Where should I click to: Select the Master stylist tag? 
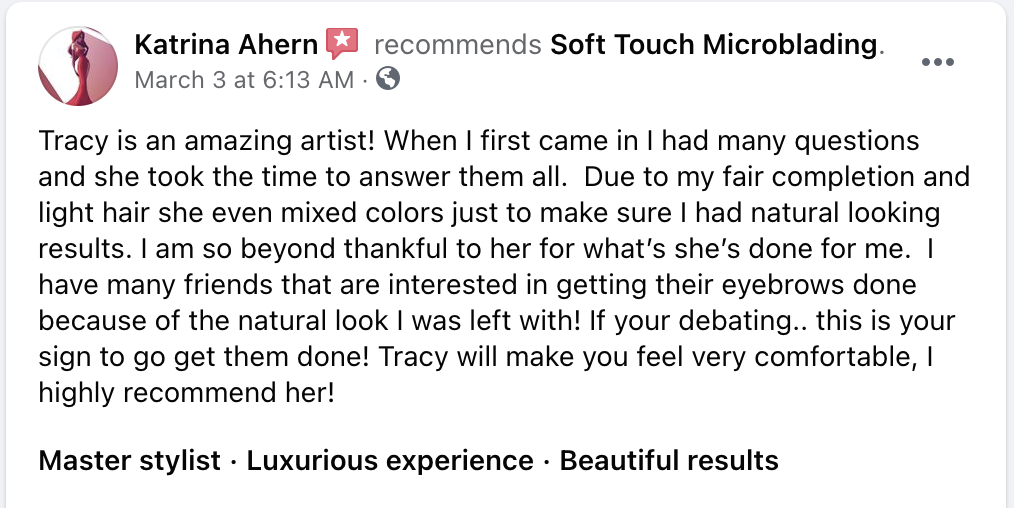[x=129, y=461]
